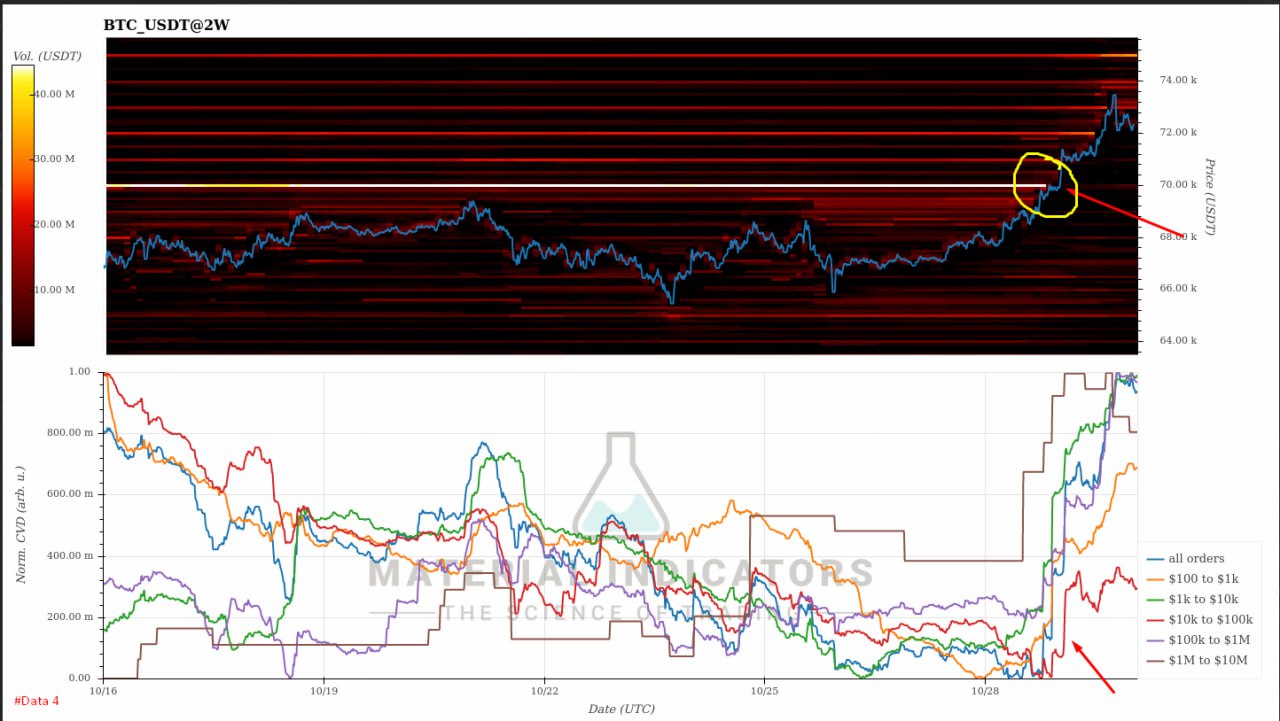Click the 'Norm. CVD (arb. u.)' axis title
This screenshot has width=1280, height=721.
point(20,527)
